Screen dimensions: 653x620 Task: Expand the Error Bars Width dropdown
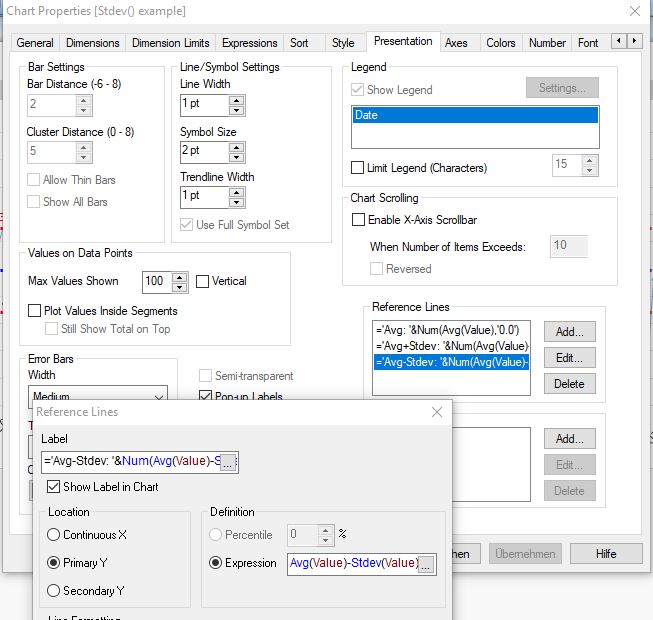[x=156, y=396]
